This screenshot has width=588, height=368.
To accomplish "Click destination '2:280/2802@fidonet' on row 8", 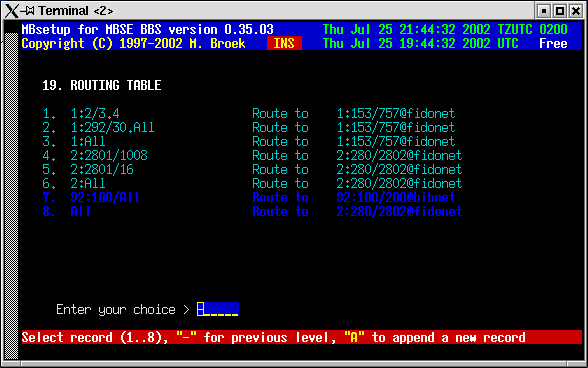I will click(399, 212).
